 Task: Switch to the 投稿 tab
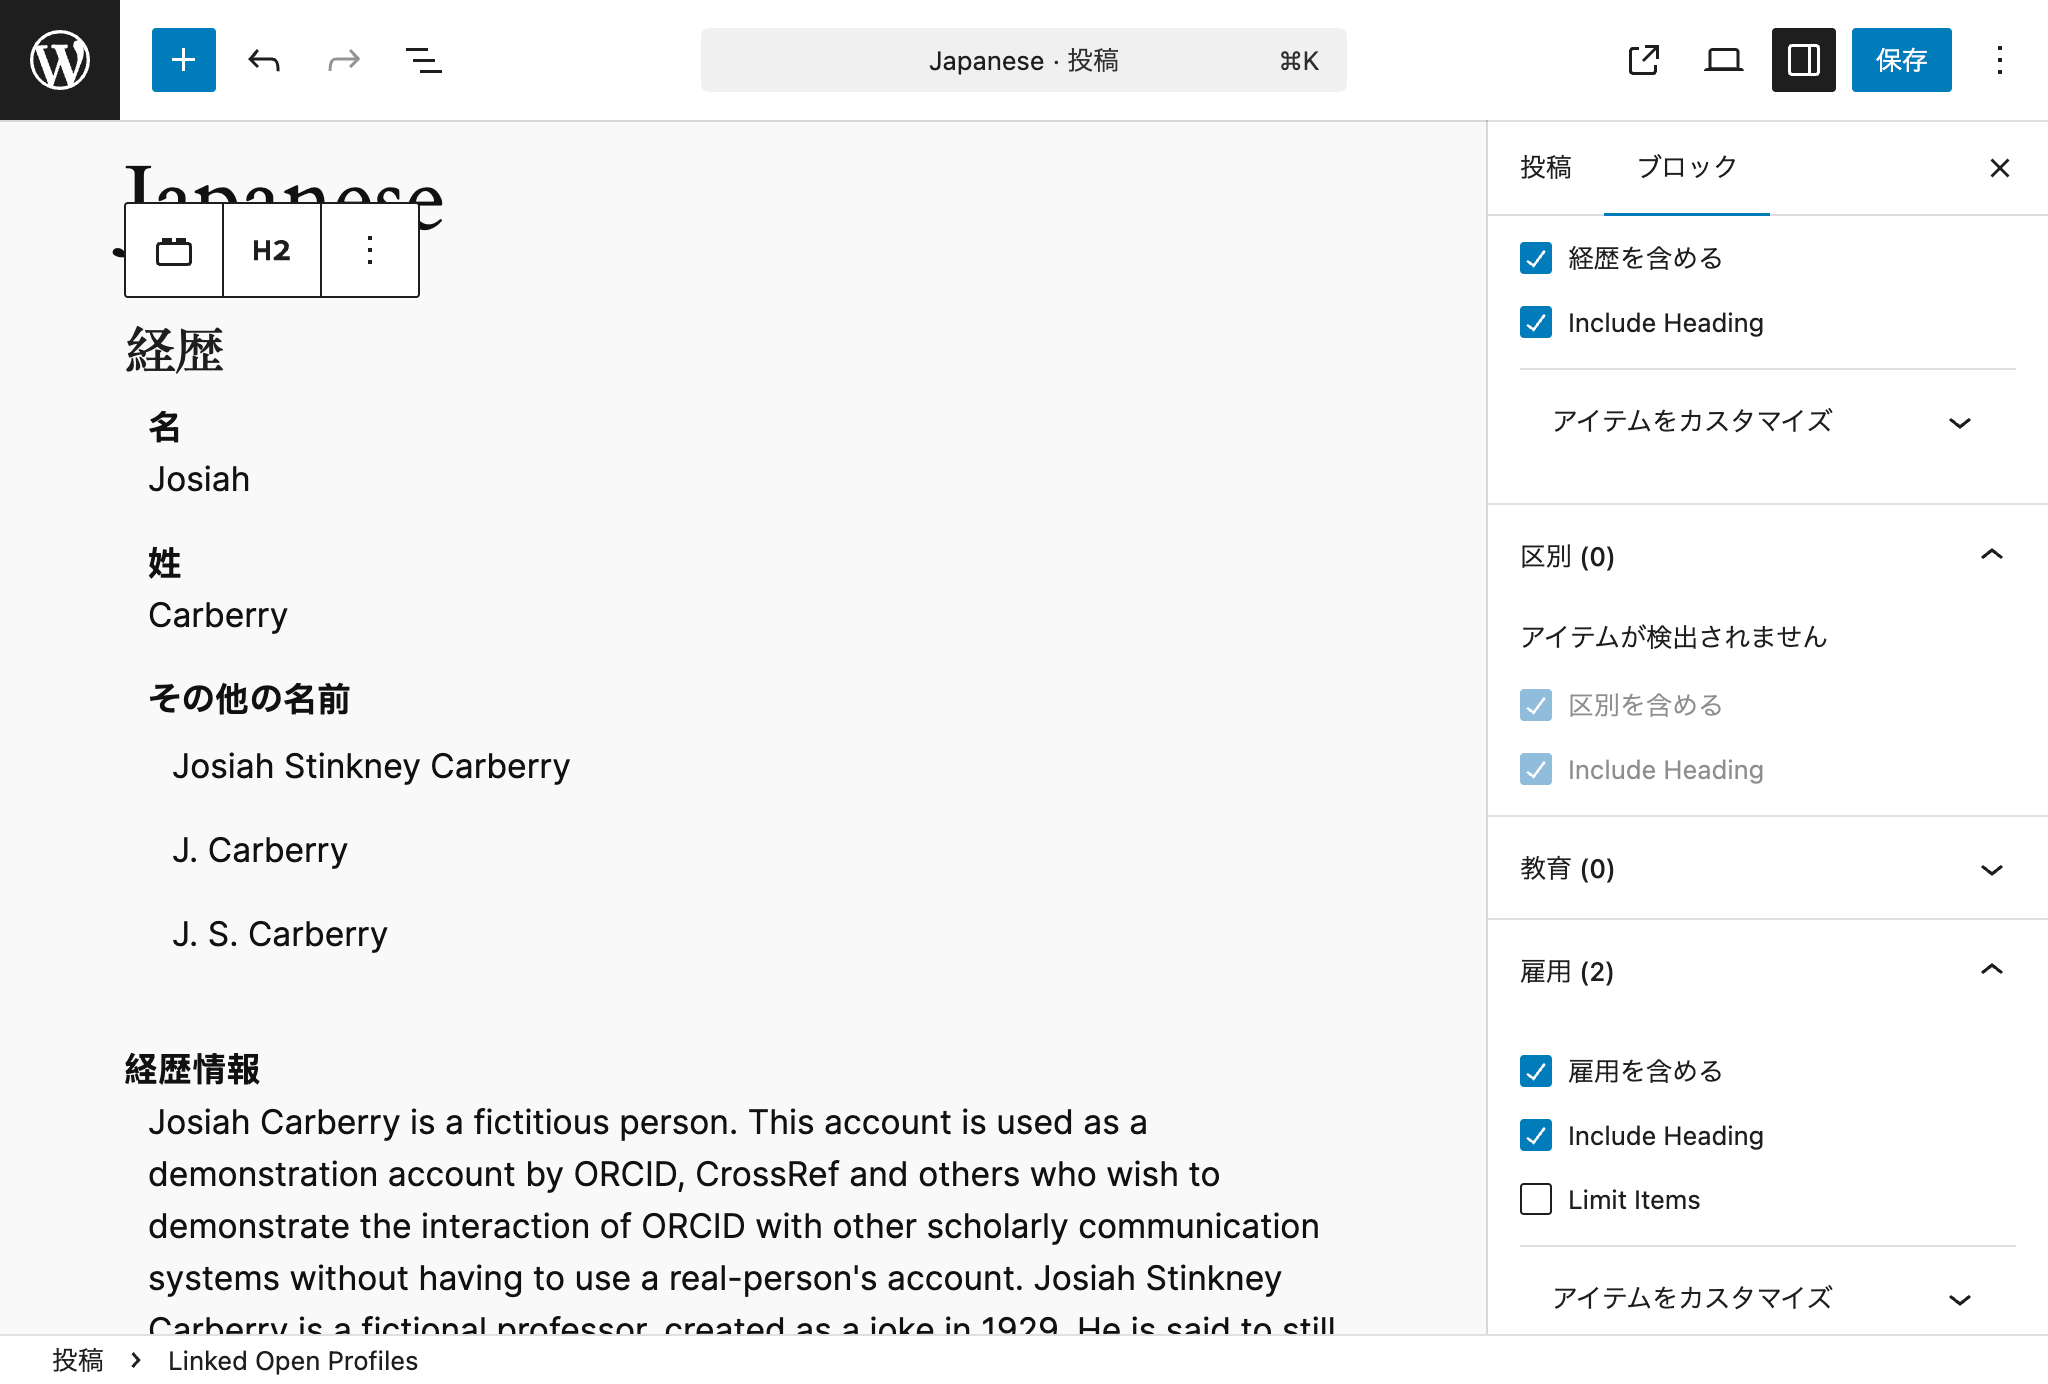point(1544,168)
